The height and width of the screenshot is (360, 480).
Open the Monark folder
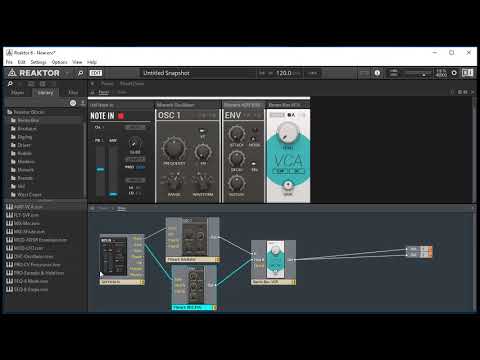[x=25, y=170]
